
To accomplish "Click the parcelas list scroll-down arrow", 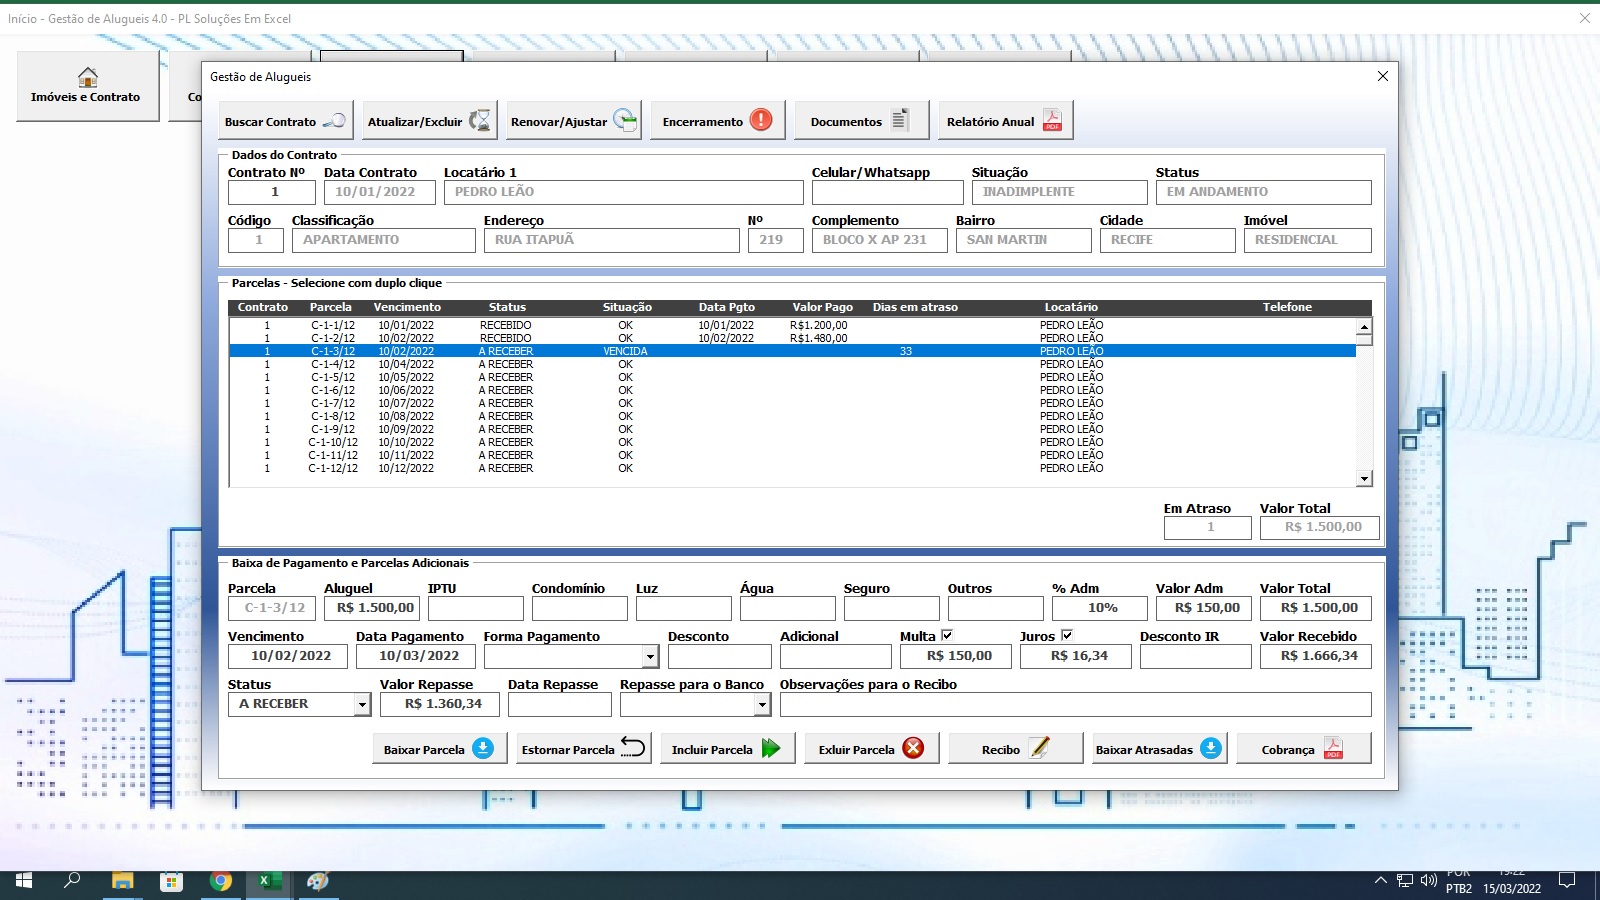I will 1364,479.
